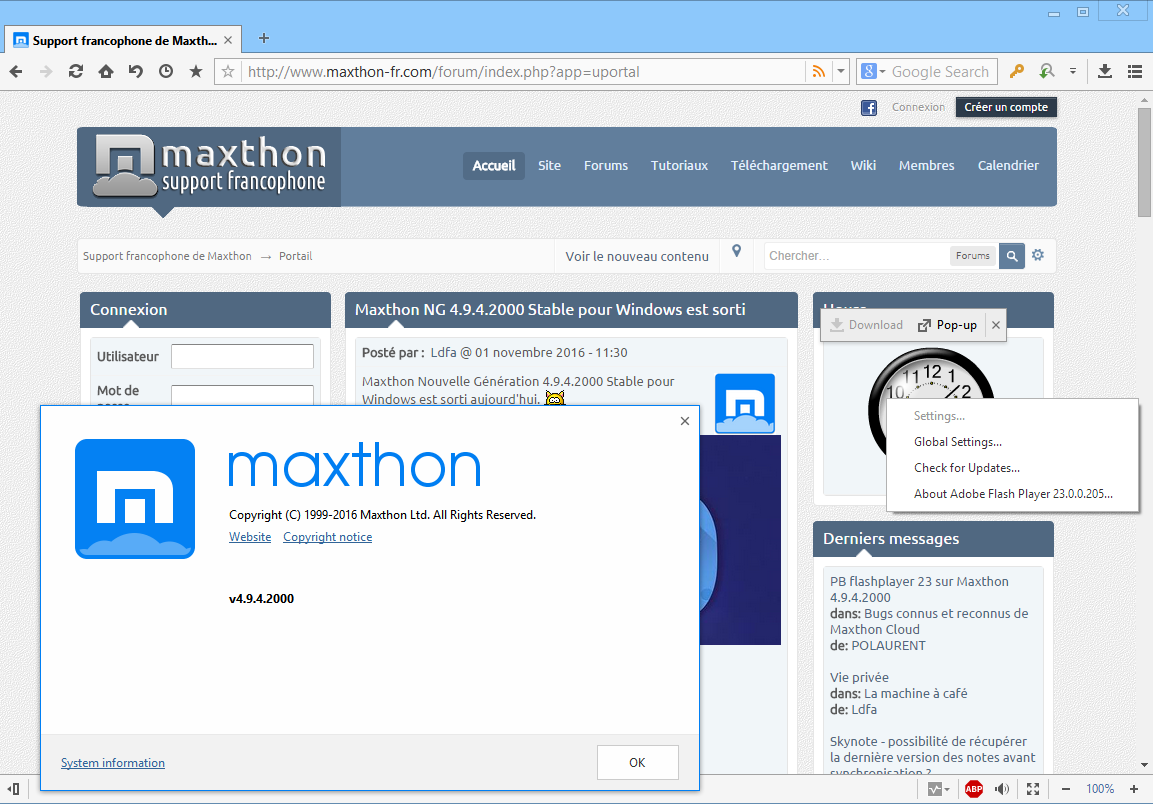Open the Wiki navigation item
Screen dimensions: 1153x804
coord(863,166)
